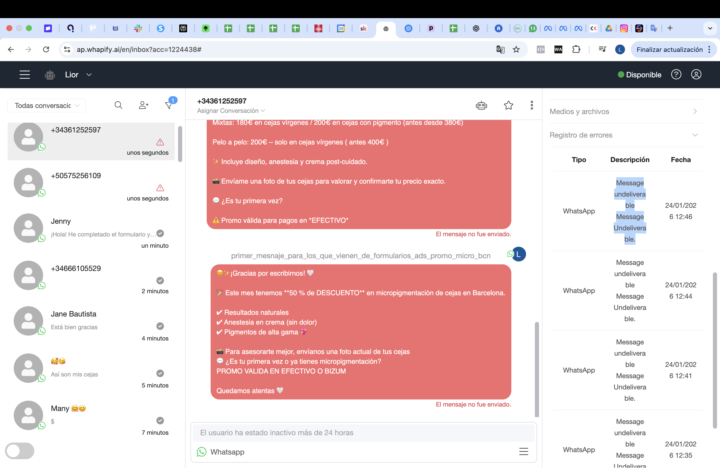The height and width of the screenshot is (468, 720).
Task: Click checkmark status on Jane Bautista row
Action: click(x=160, y=326)
